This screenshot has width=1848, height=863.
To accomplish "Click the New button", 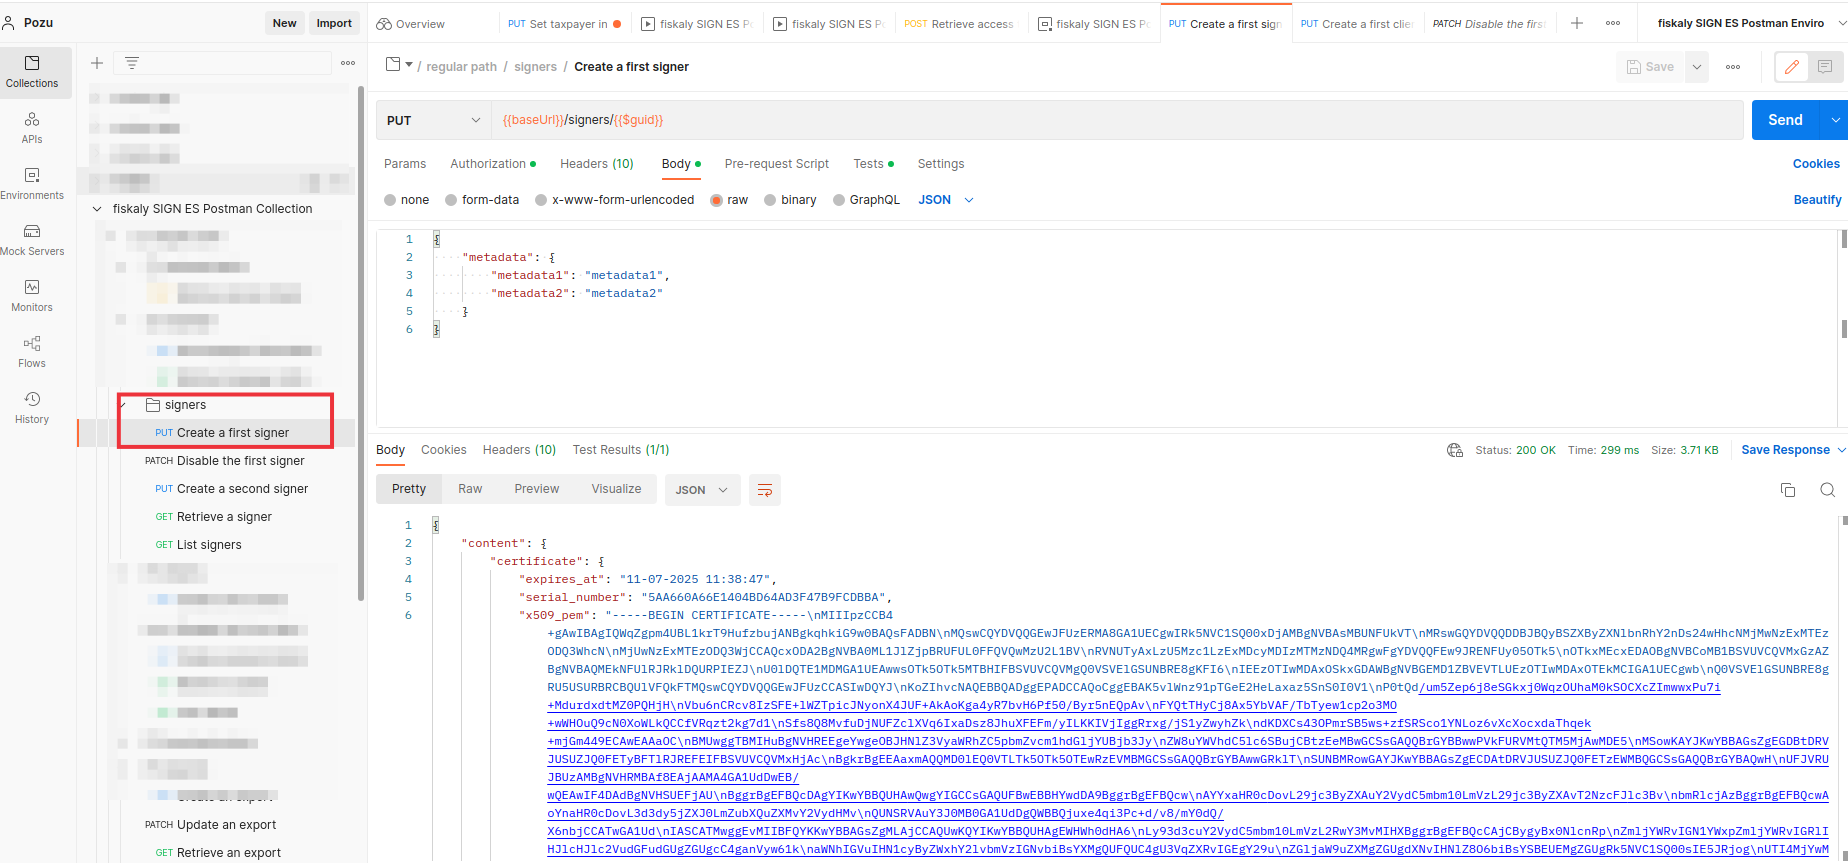I will coord(285,23).
